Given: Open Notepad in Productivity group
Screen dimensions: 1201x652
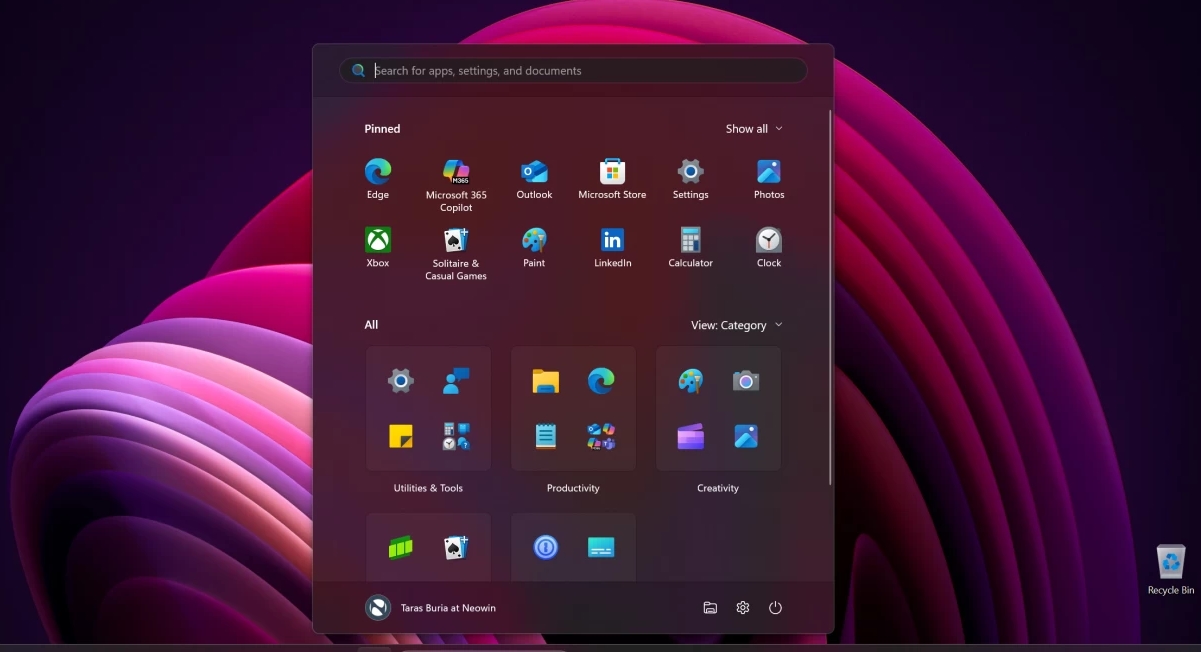Looking at the screenshot, I should (x=545, y=436).
